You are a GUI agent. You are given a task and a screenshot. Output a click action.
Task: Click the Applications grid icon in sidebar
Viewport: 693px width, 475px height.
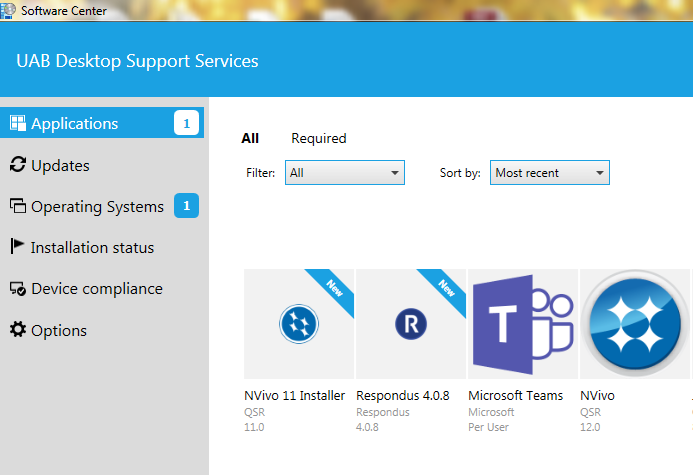(17, 124)
